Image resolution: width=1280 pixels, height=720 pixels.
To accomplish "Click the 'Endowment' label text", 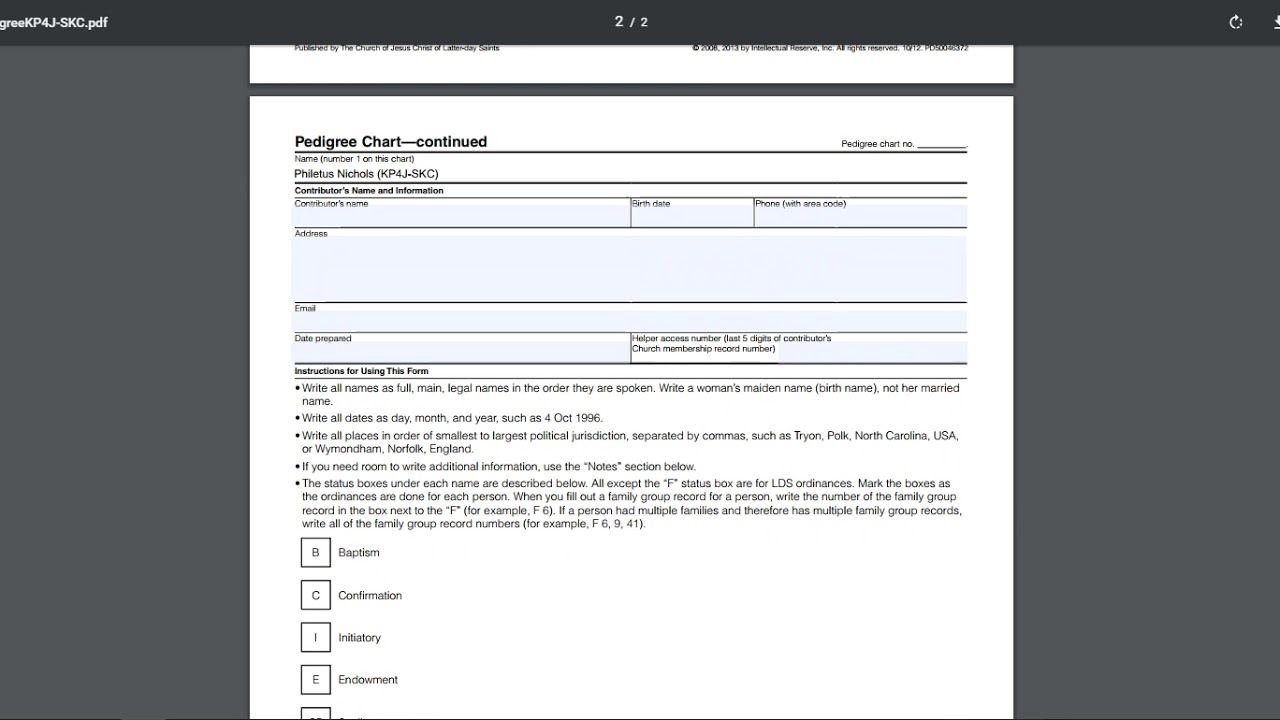I will [x=368, y=680].
